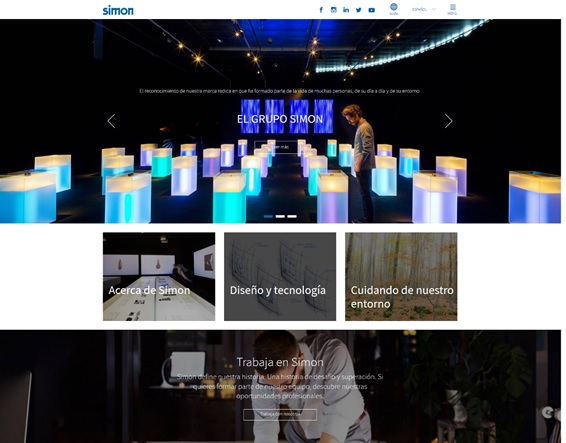
Task: Click the Simon logo
Action: pyautogui.click(x=118, y=10)
